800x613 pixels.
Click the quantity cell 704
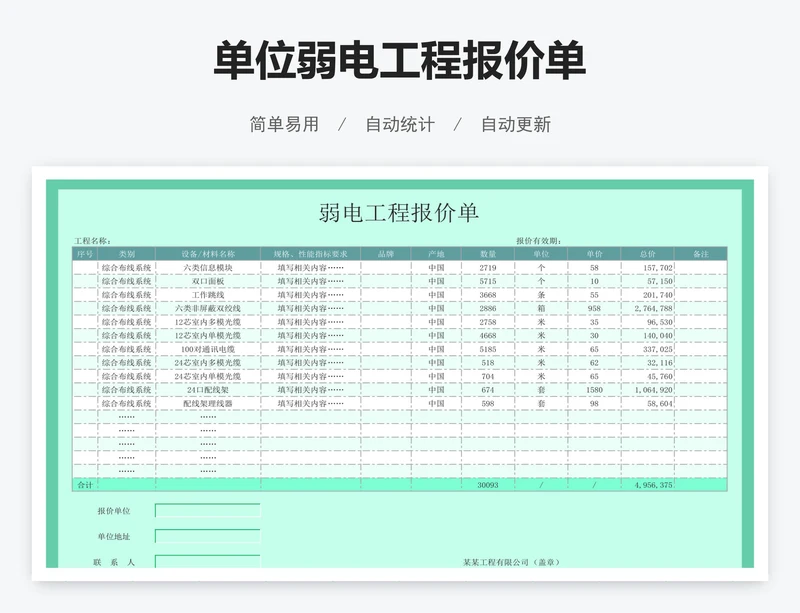point(488,376)
